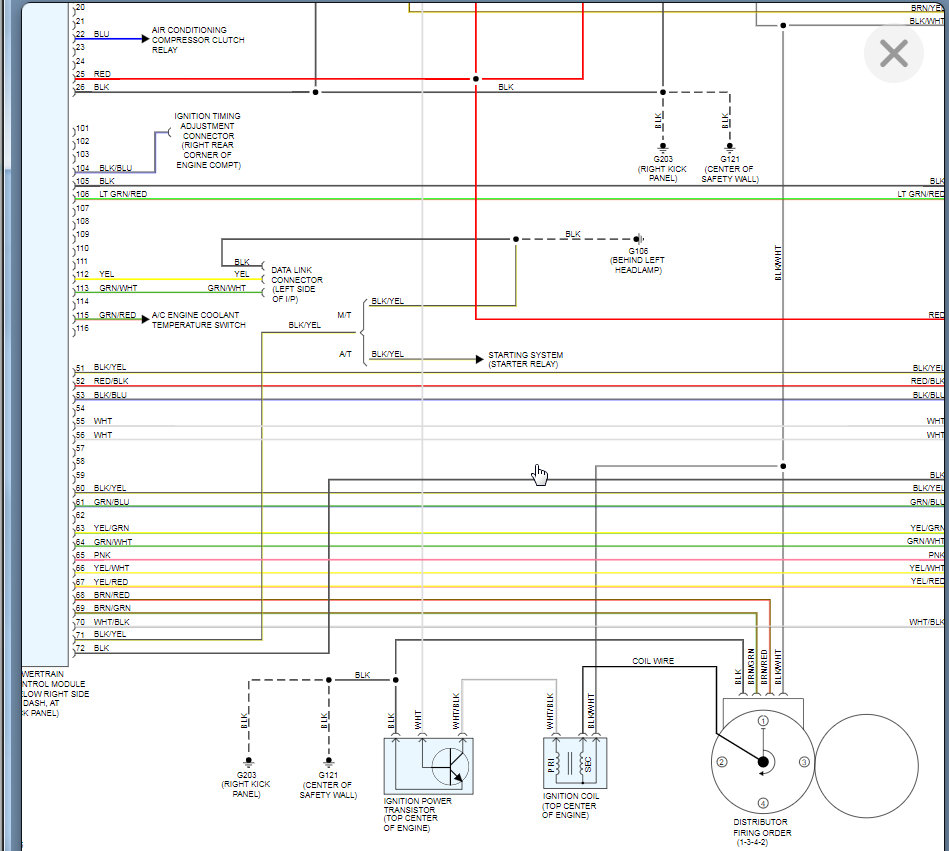949x851 pixels.
Task: Select the 'IGNITION TIMING ADJUSTMENT CONNECTOR' label
Action: point(208,140)
